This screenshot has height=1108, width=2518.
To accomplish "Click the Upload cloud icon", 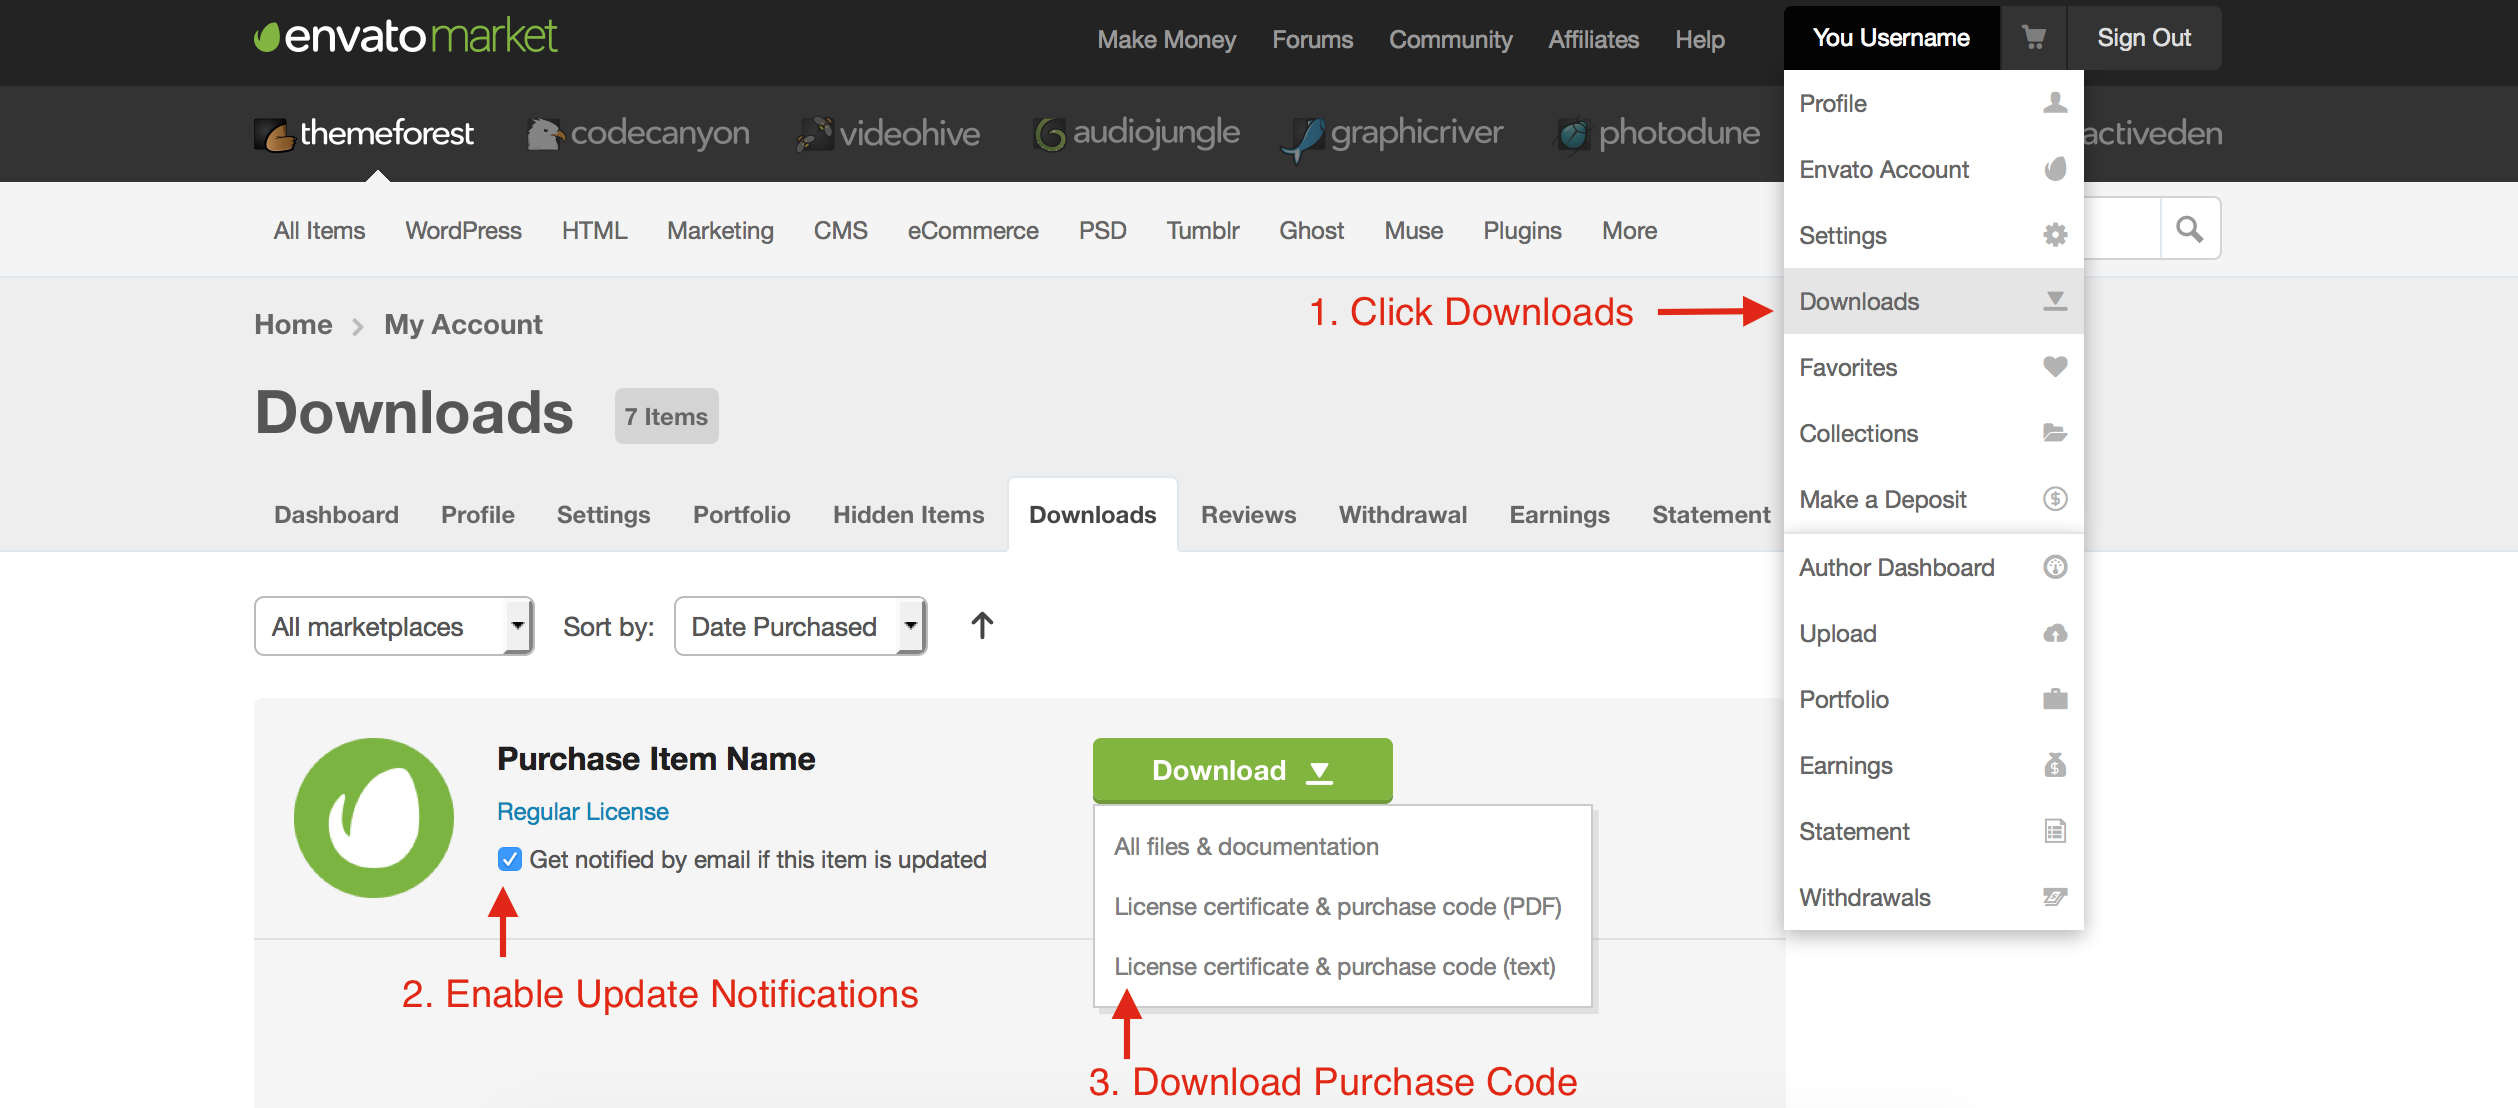I will (x=2055, y=633).
